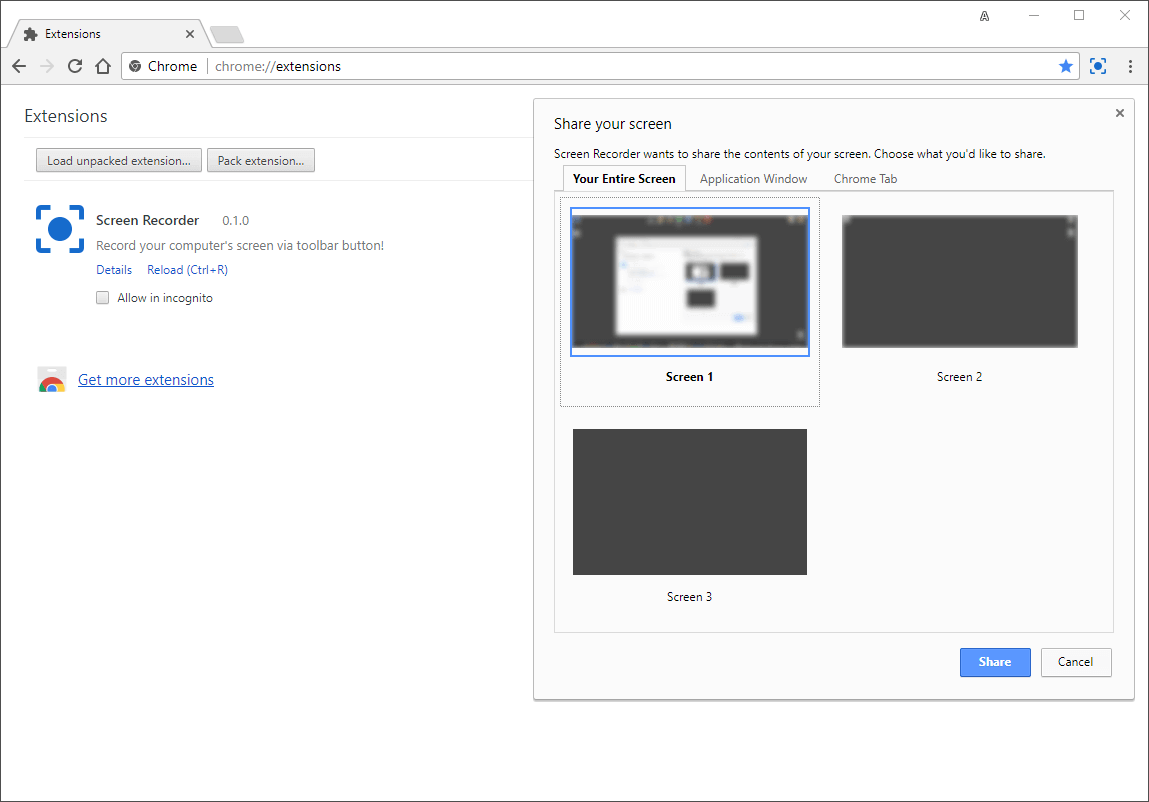Viewport: 1149px width, 802px height.
Task: Click the Share button
Action: click(x=994, y=662)
